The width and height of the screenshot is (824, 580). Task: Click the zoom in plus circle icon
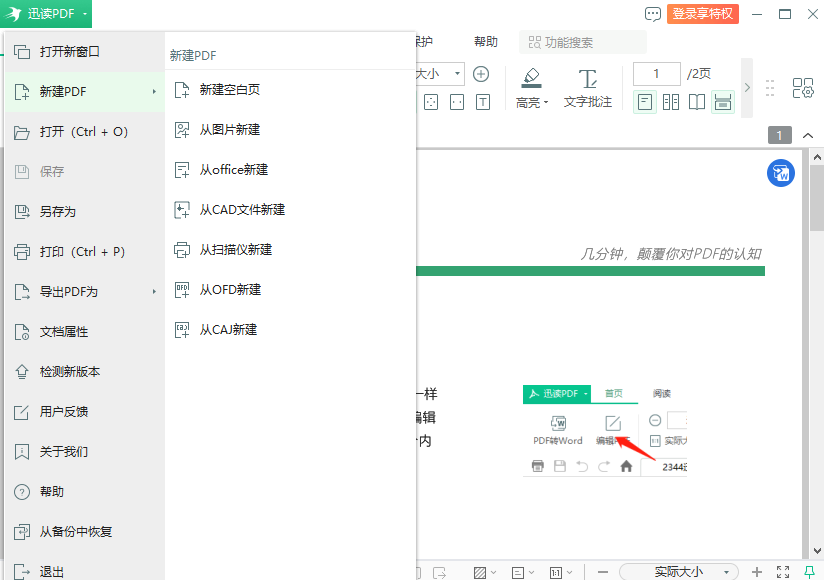coord(481,74)
